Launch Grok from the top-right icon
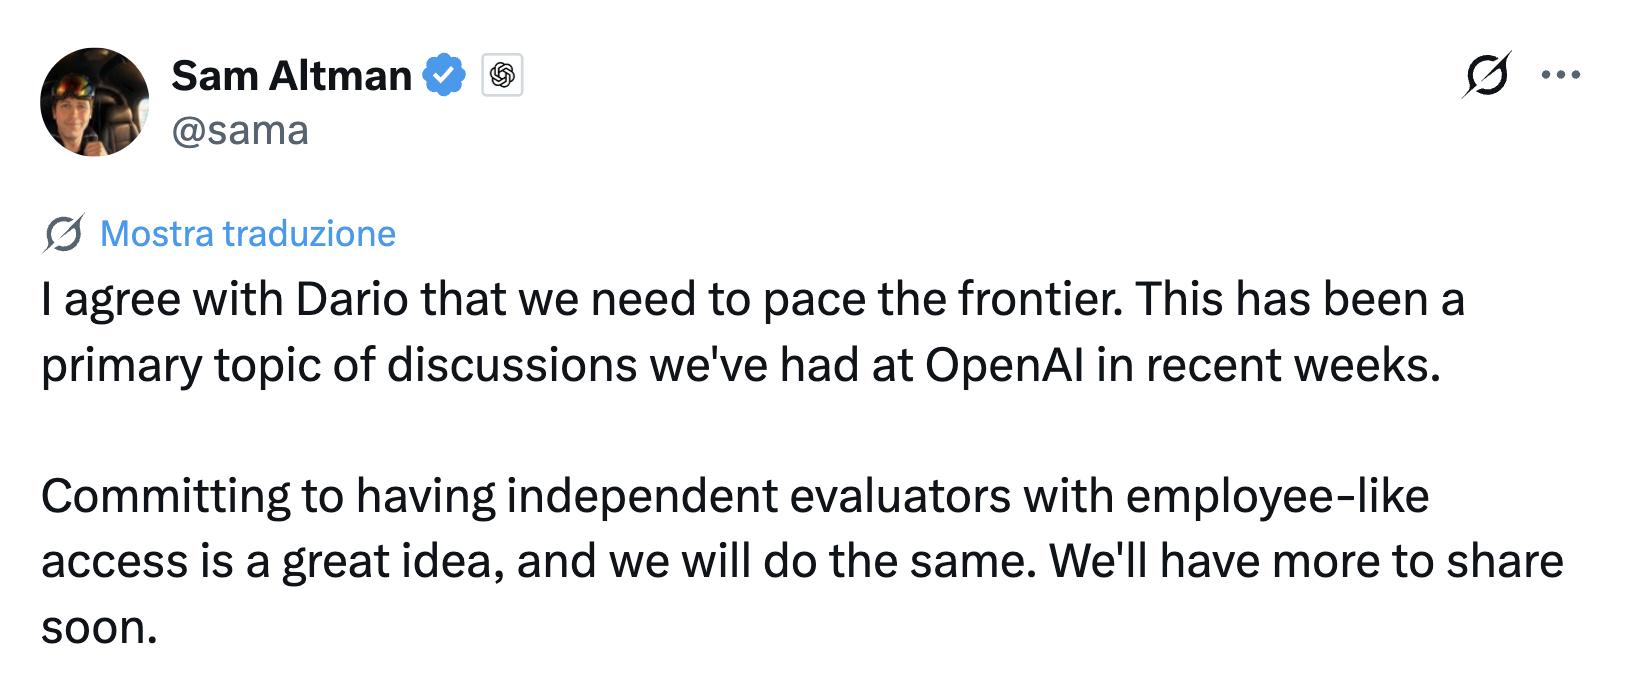This screenshot has height=690, width=1628. pyautogui.click(x=1486, y=75)
